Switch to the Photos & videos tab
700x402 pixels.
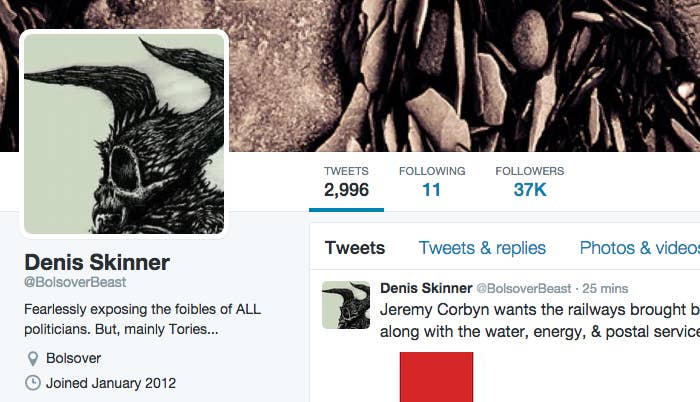click(639, 248)
